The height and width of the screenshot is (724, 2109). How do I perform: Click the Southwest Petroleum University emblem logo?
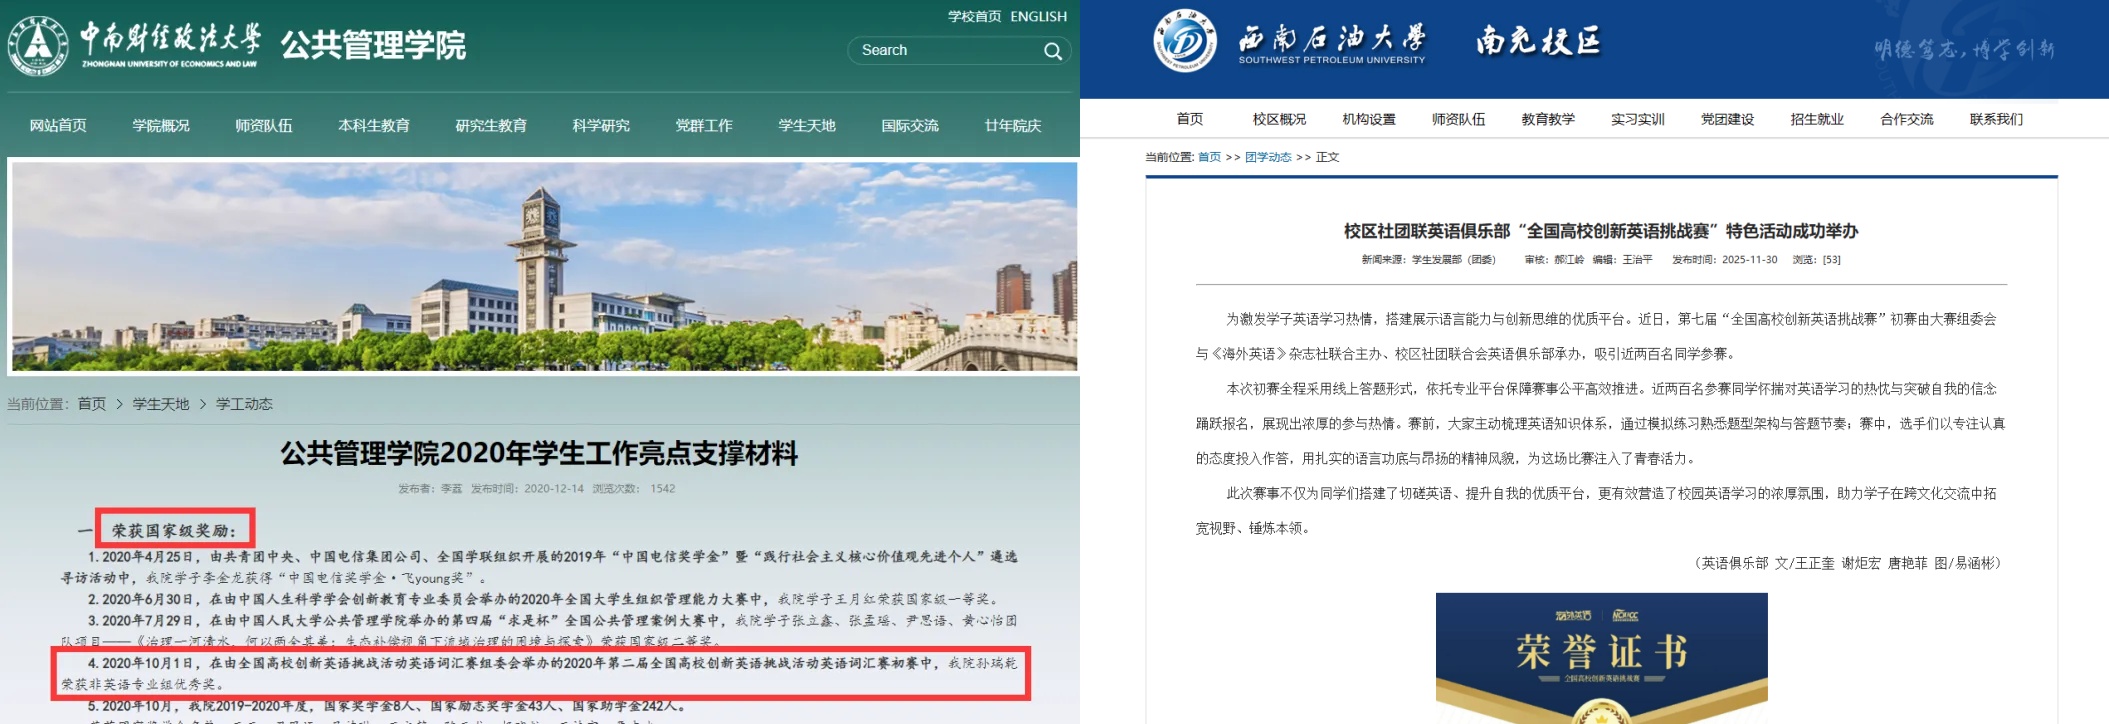(1184, 42)
